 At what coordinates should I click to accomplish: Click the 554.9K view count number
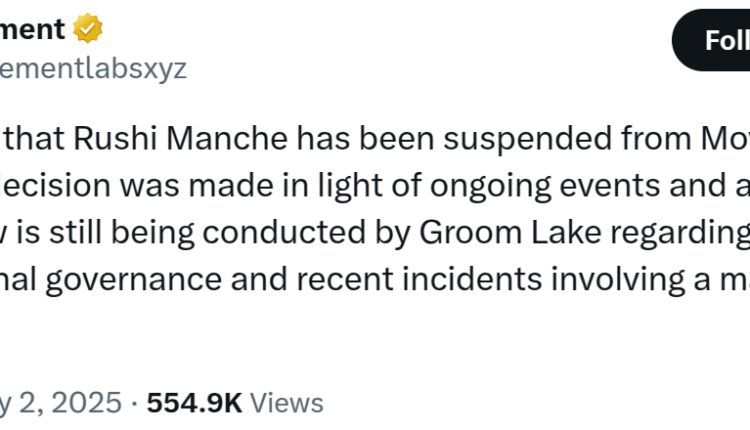[194, 402]
